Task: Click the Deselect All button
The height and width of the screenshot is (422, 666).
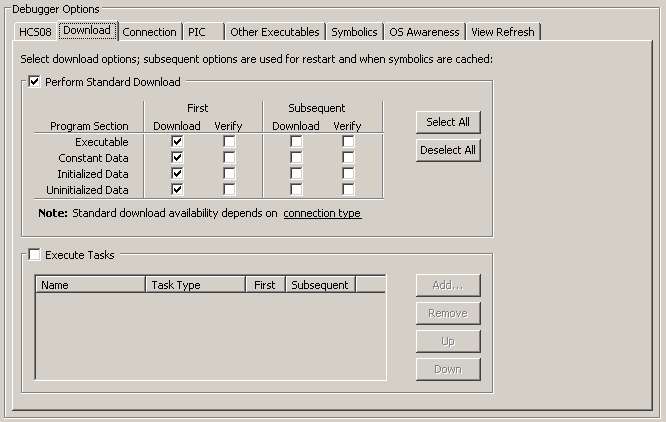Action: pyautogui.click(x=448, y=150)
